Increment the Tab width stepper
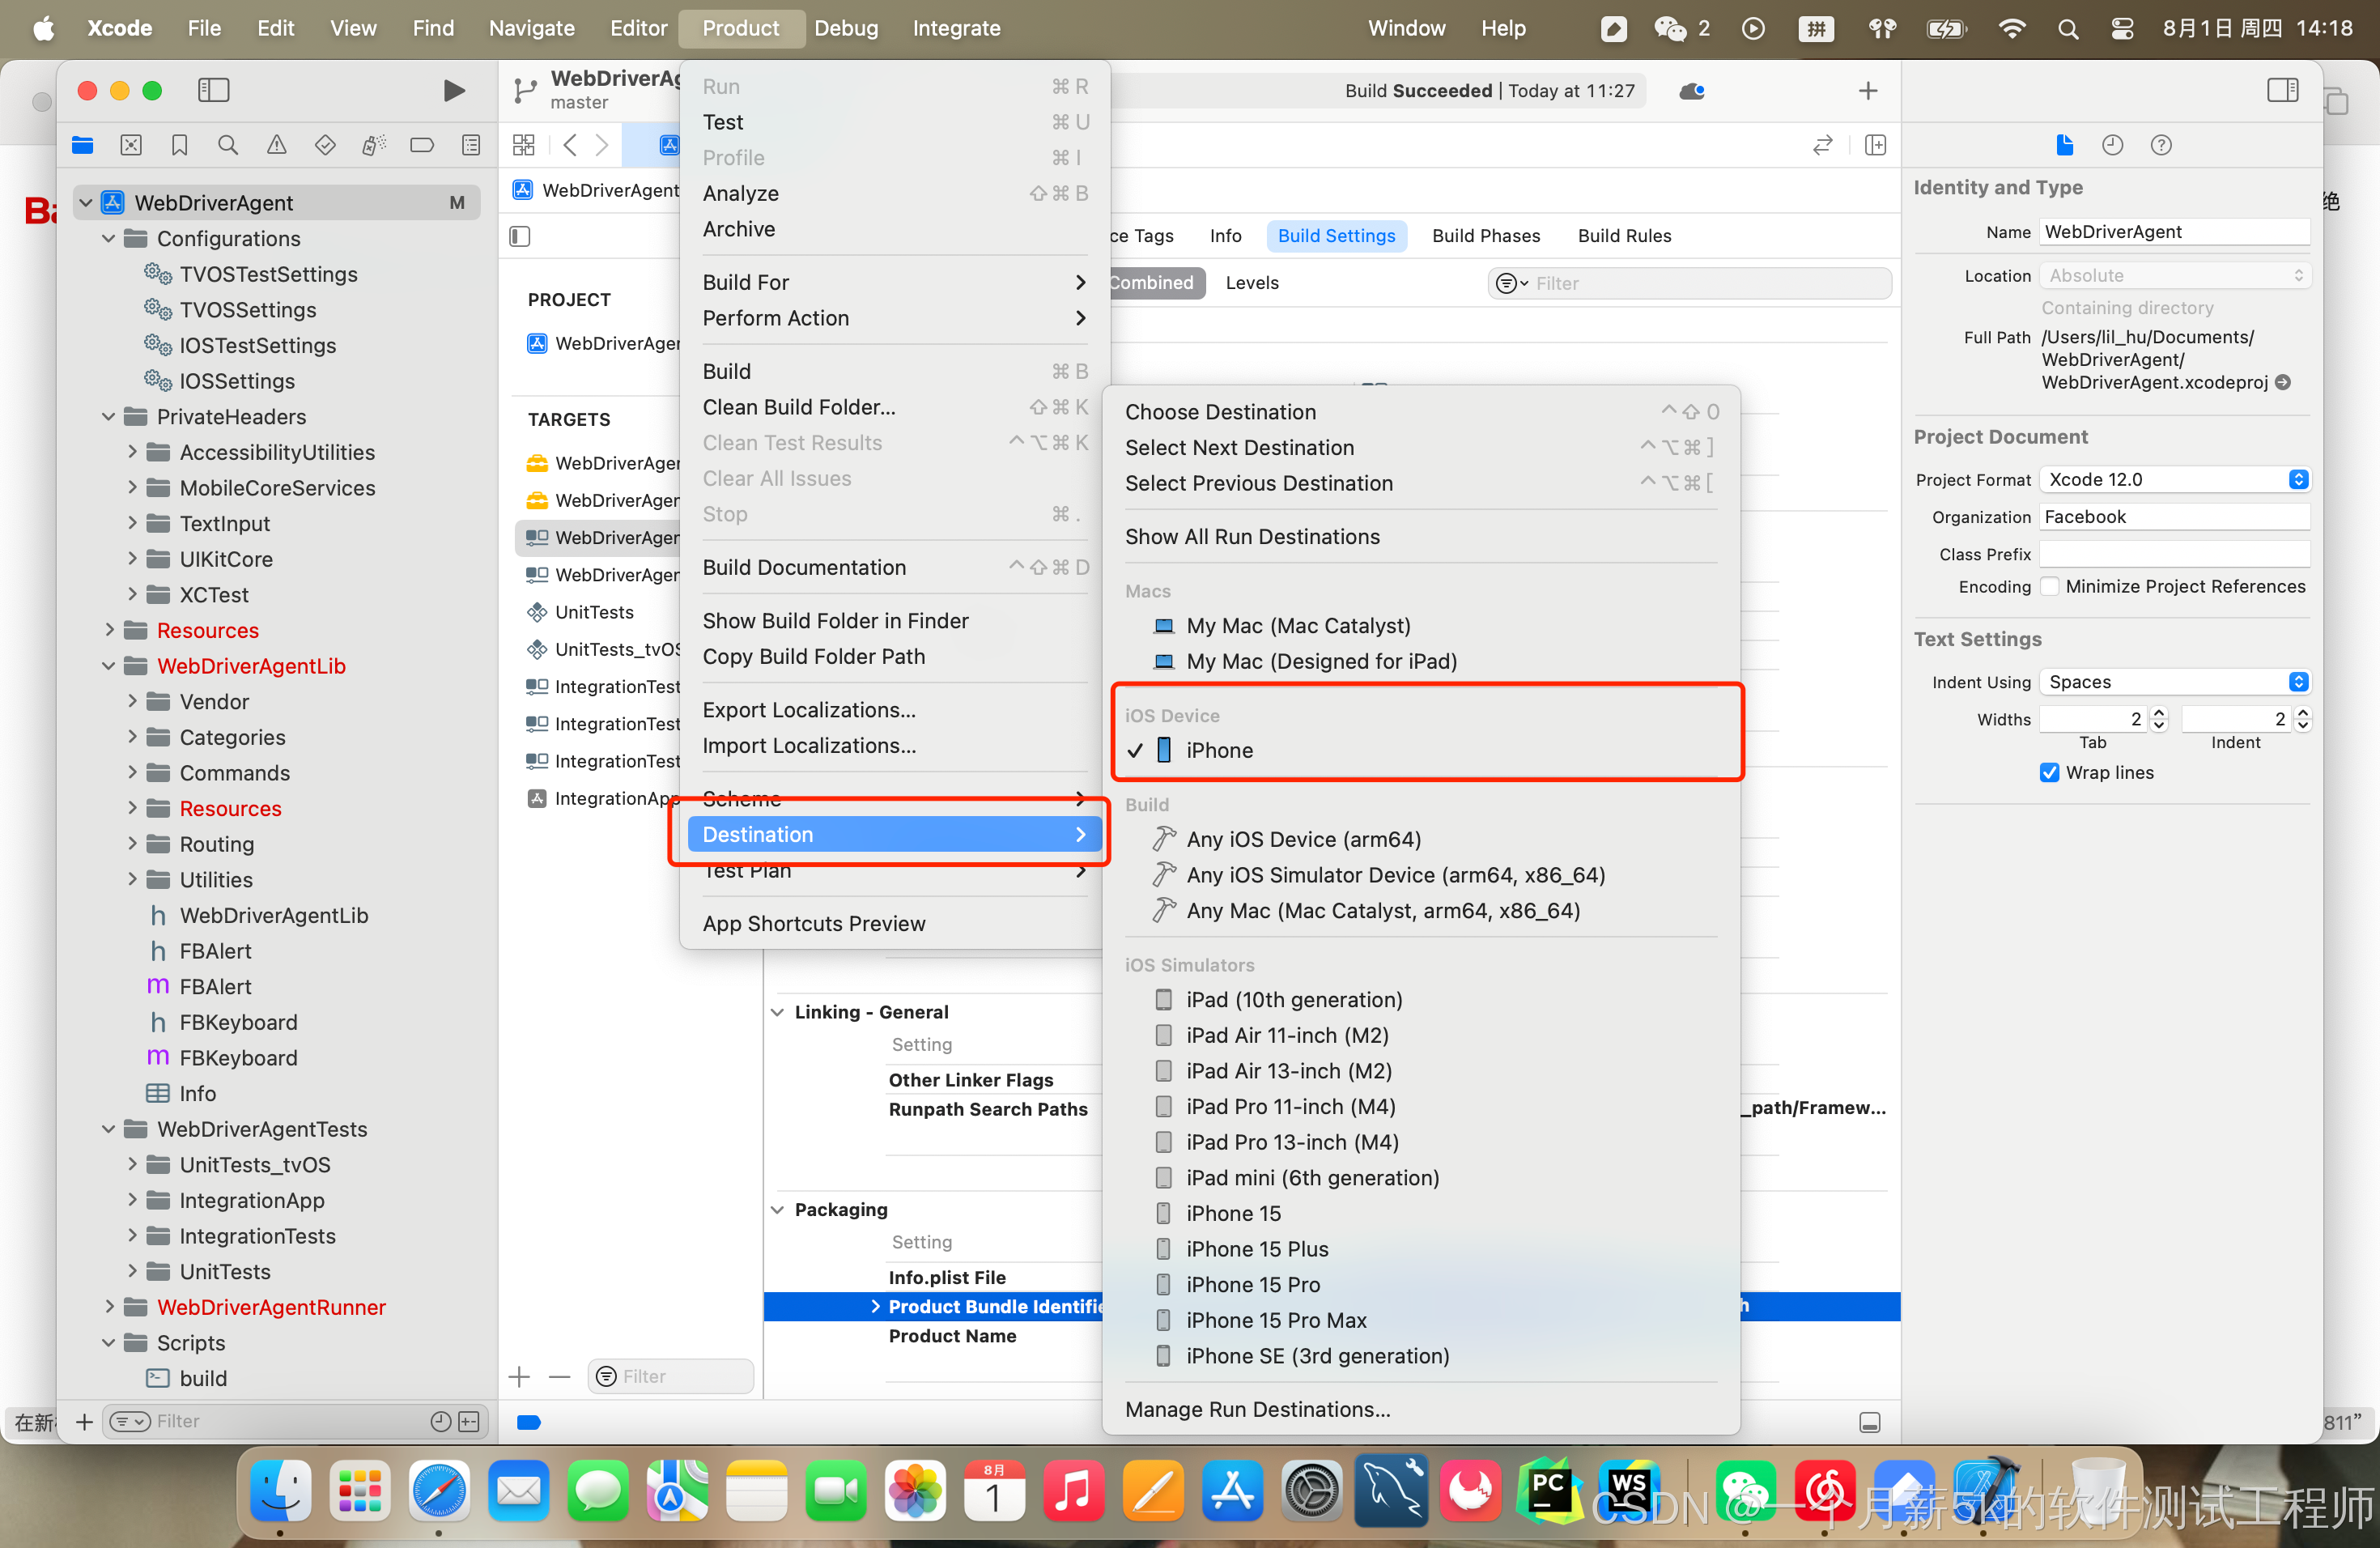The image size is (2380, 1548). coord(2158,713)
